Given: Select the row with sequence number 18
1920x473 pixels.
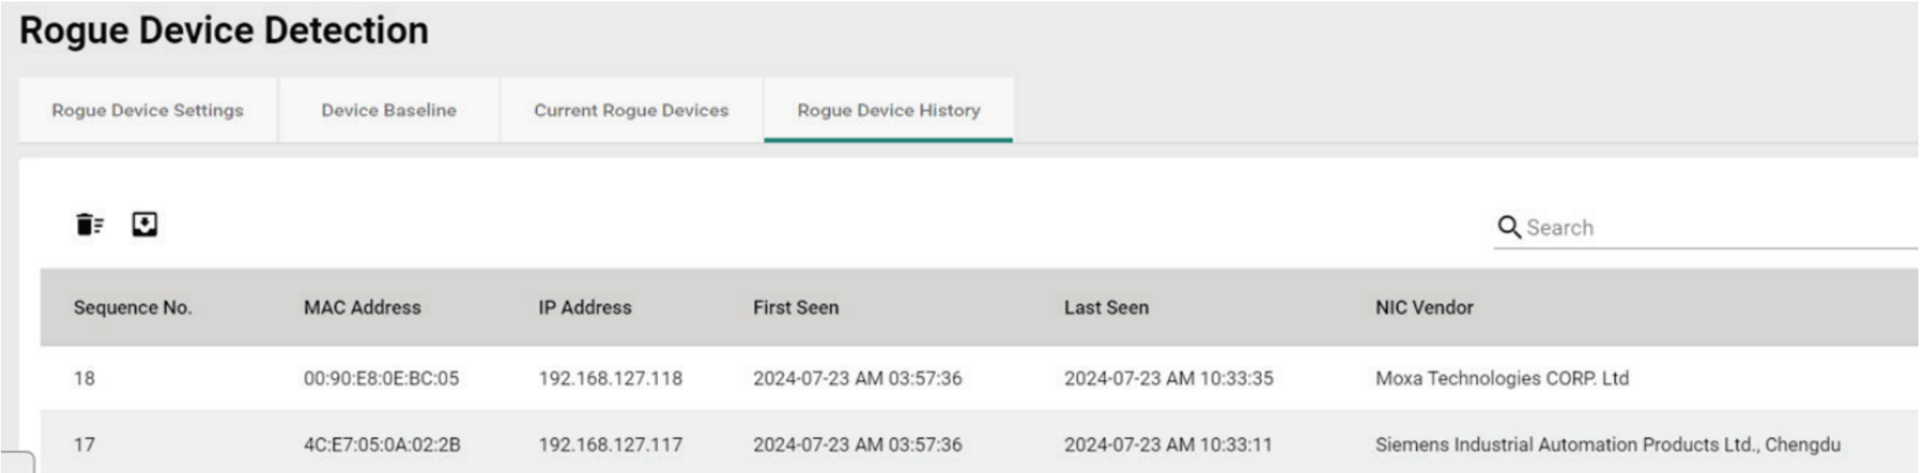Looking at the screenshot, I should pyautogui.click(x=979, y=378).
